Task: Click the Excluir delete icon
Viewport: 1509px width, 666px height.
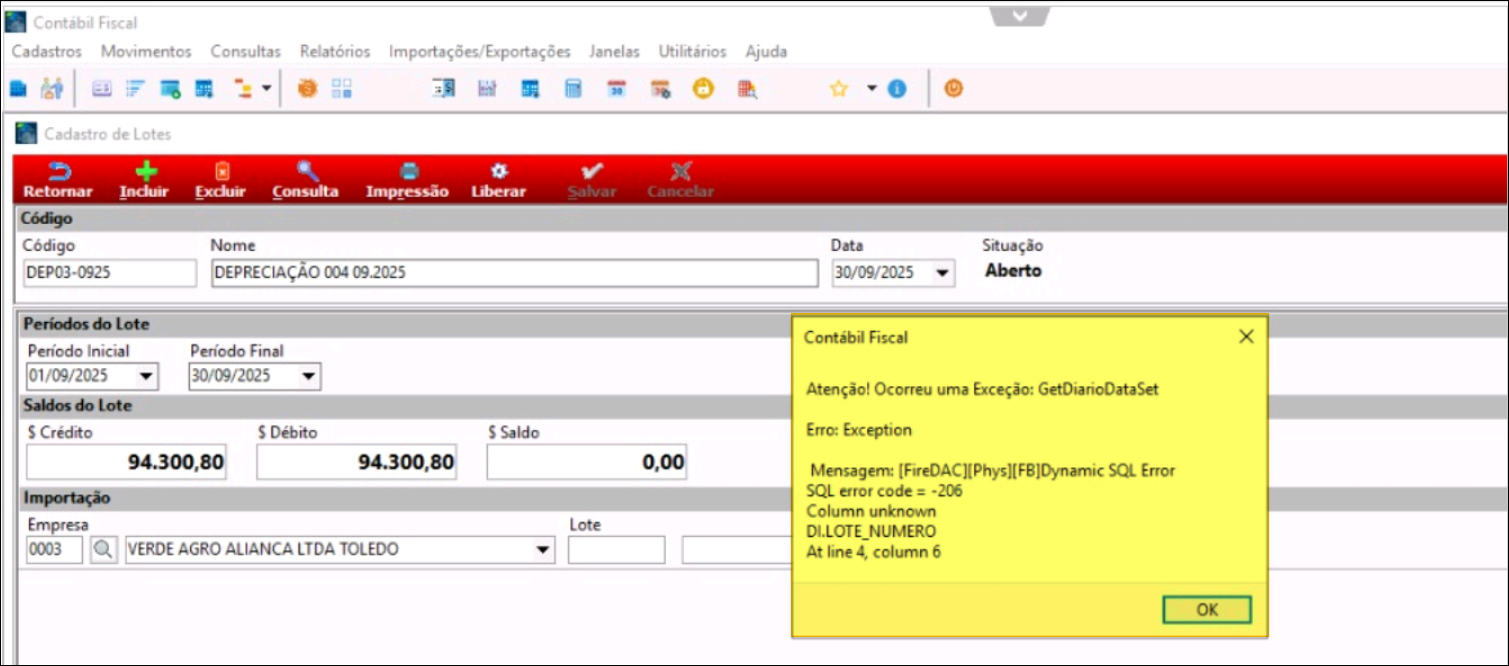Action: (220, 180)
